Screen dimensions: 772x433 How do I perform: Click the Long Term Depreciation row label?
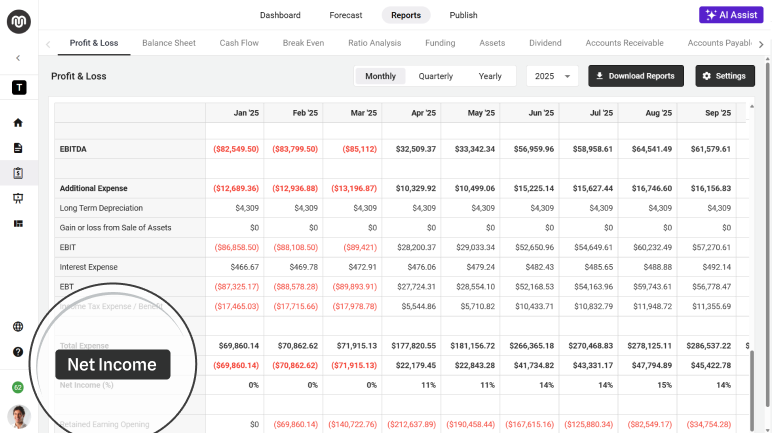[x=101, y=208]
